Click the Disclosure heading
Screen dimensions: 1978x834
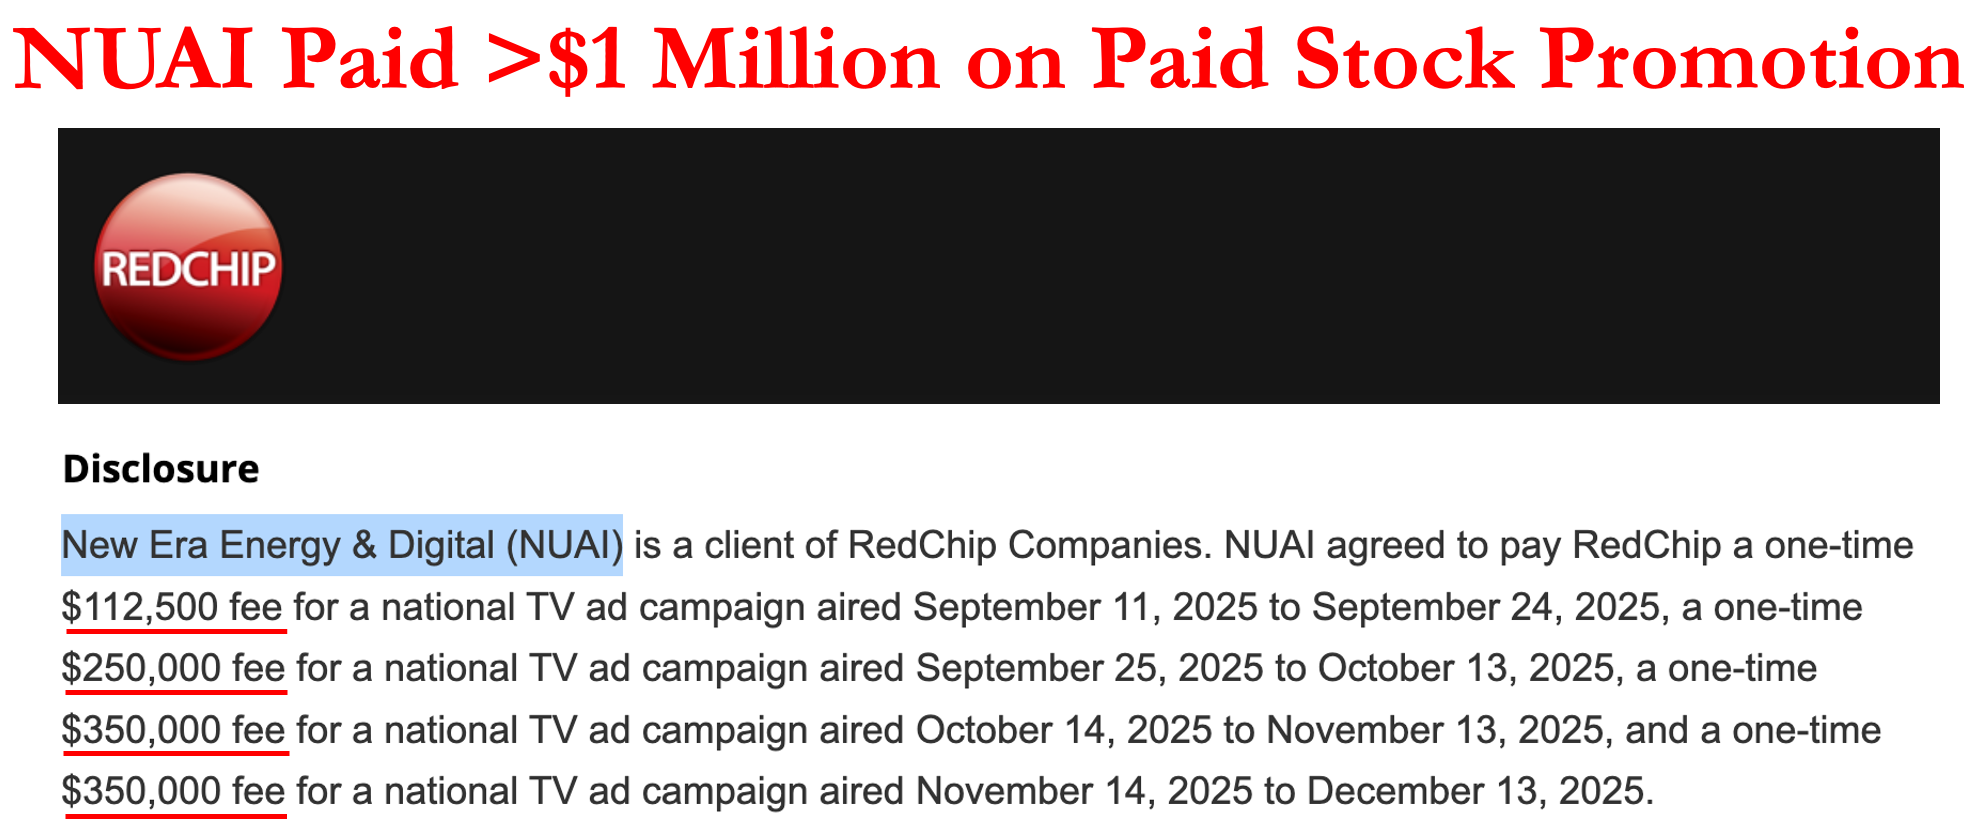coord(161,468)
